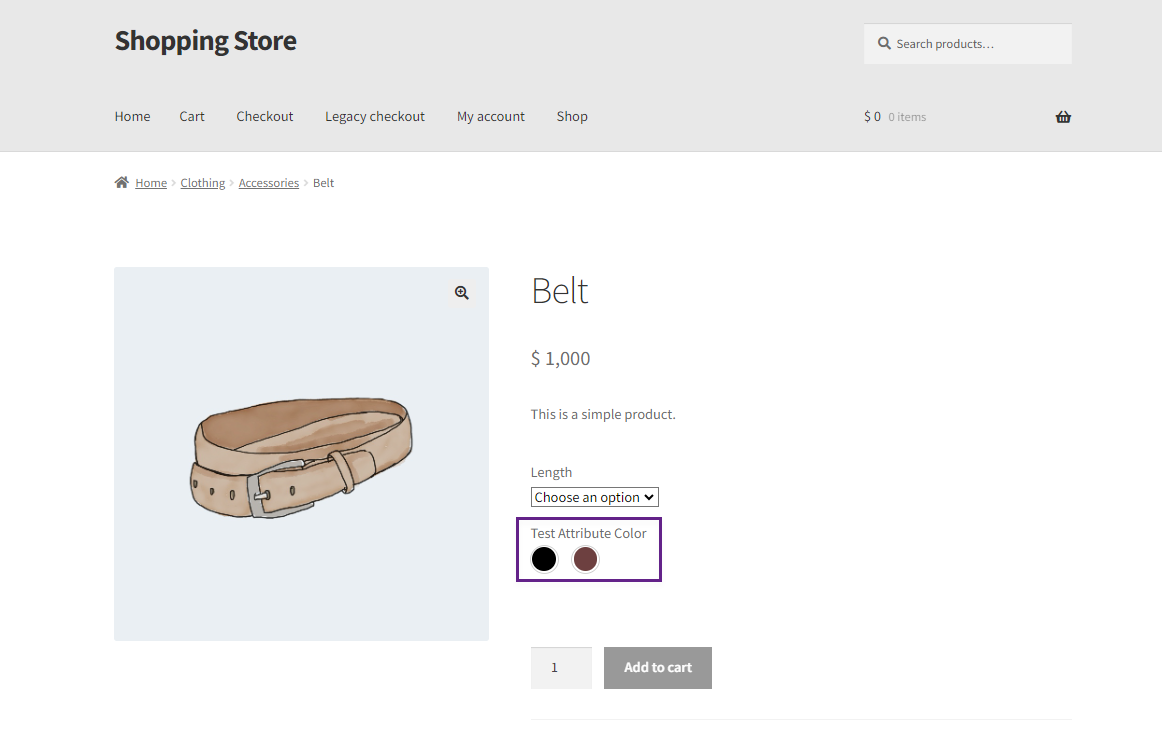This screenshot has width=1162, height=732.
Task: Go to the Home menu item
Action: pos(133,116)
